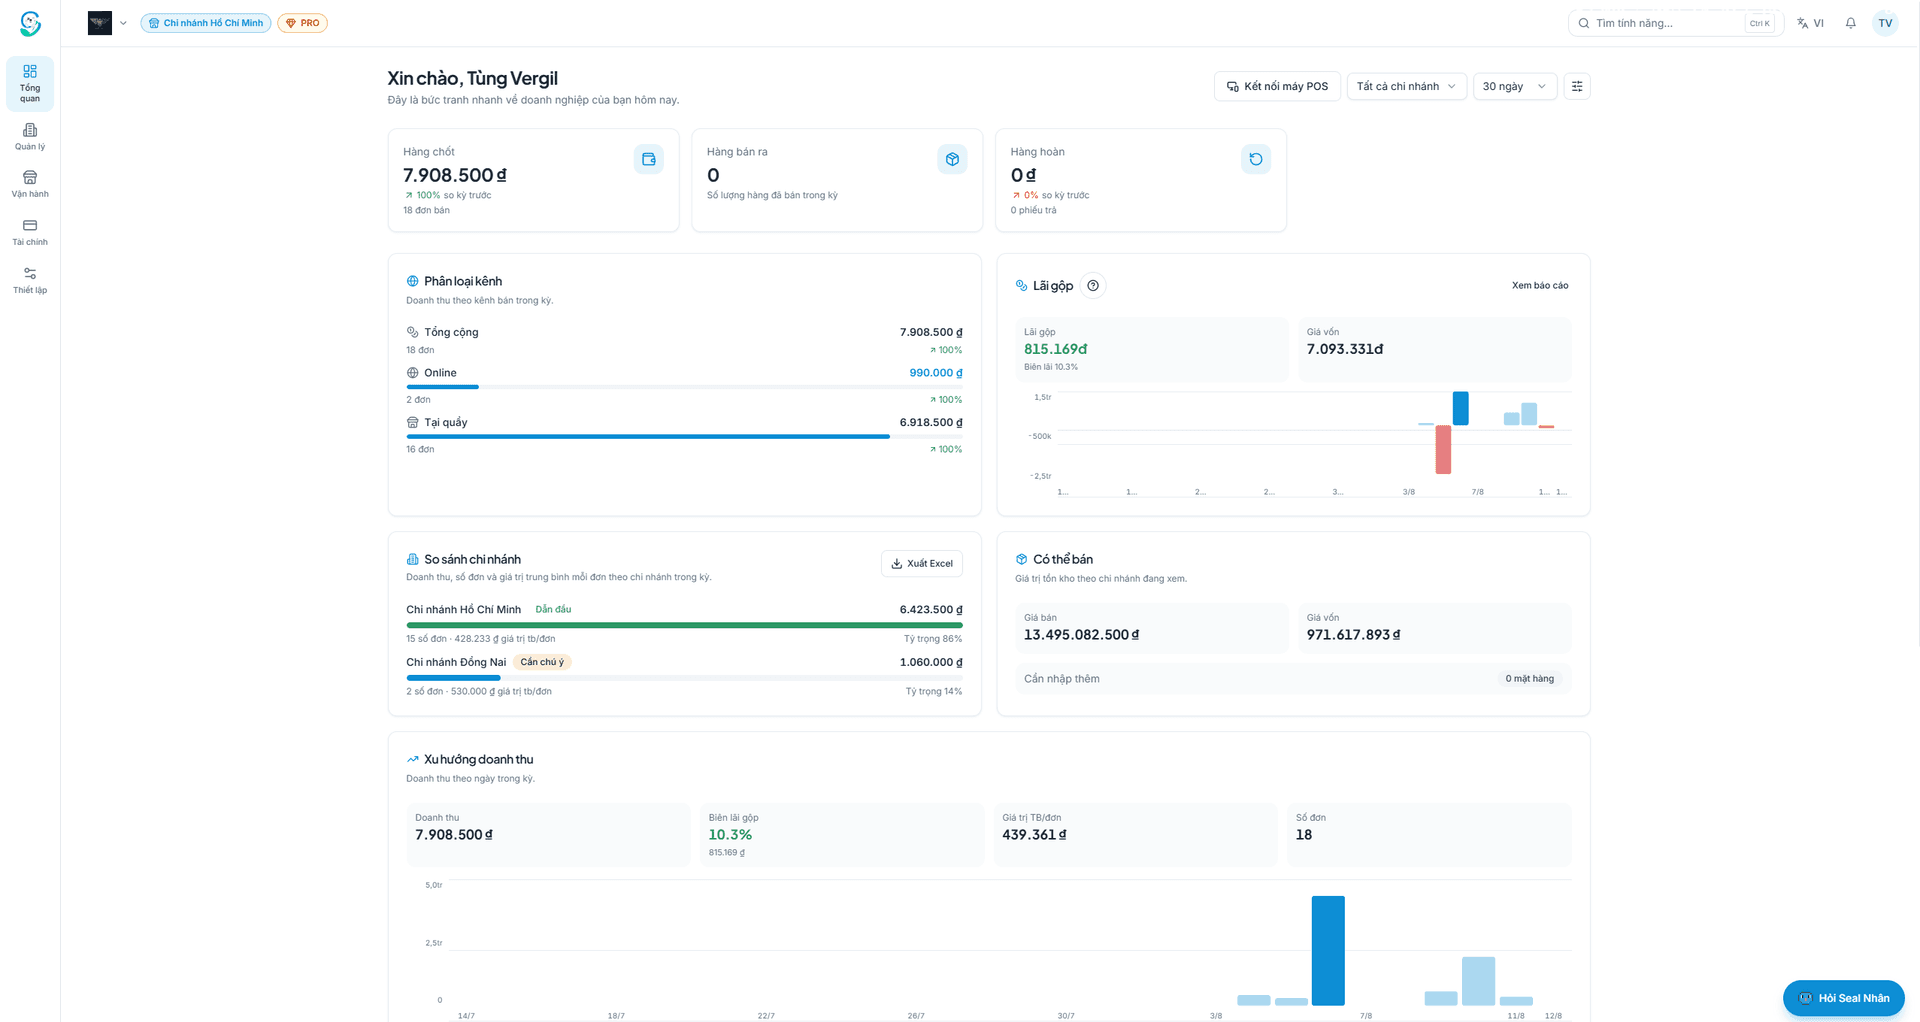Open the Vận hành sidebar section
Screen dimensions: 1920x1022
(x=30, y=184)
